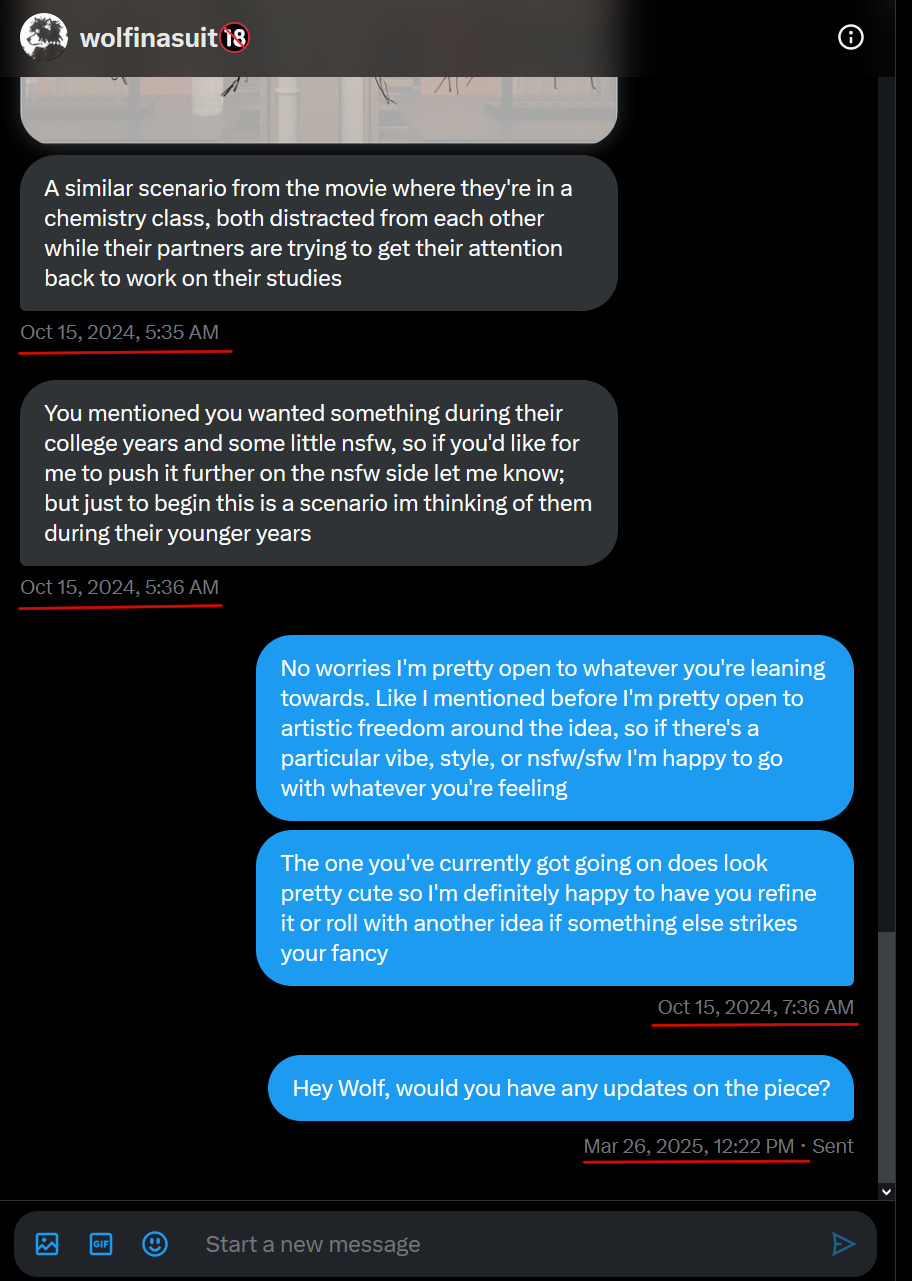Open the image attachment icon
This screenshot has width=912, height=1281.
pyautogui.click(x=47, y=1244)
